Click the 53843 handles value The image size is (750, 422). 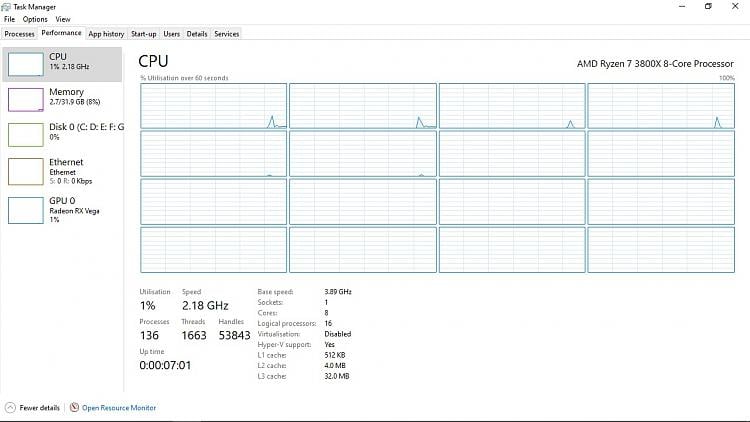point(234,335)
